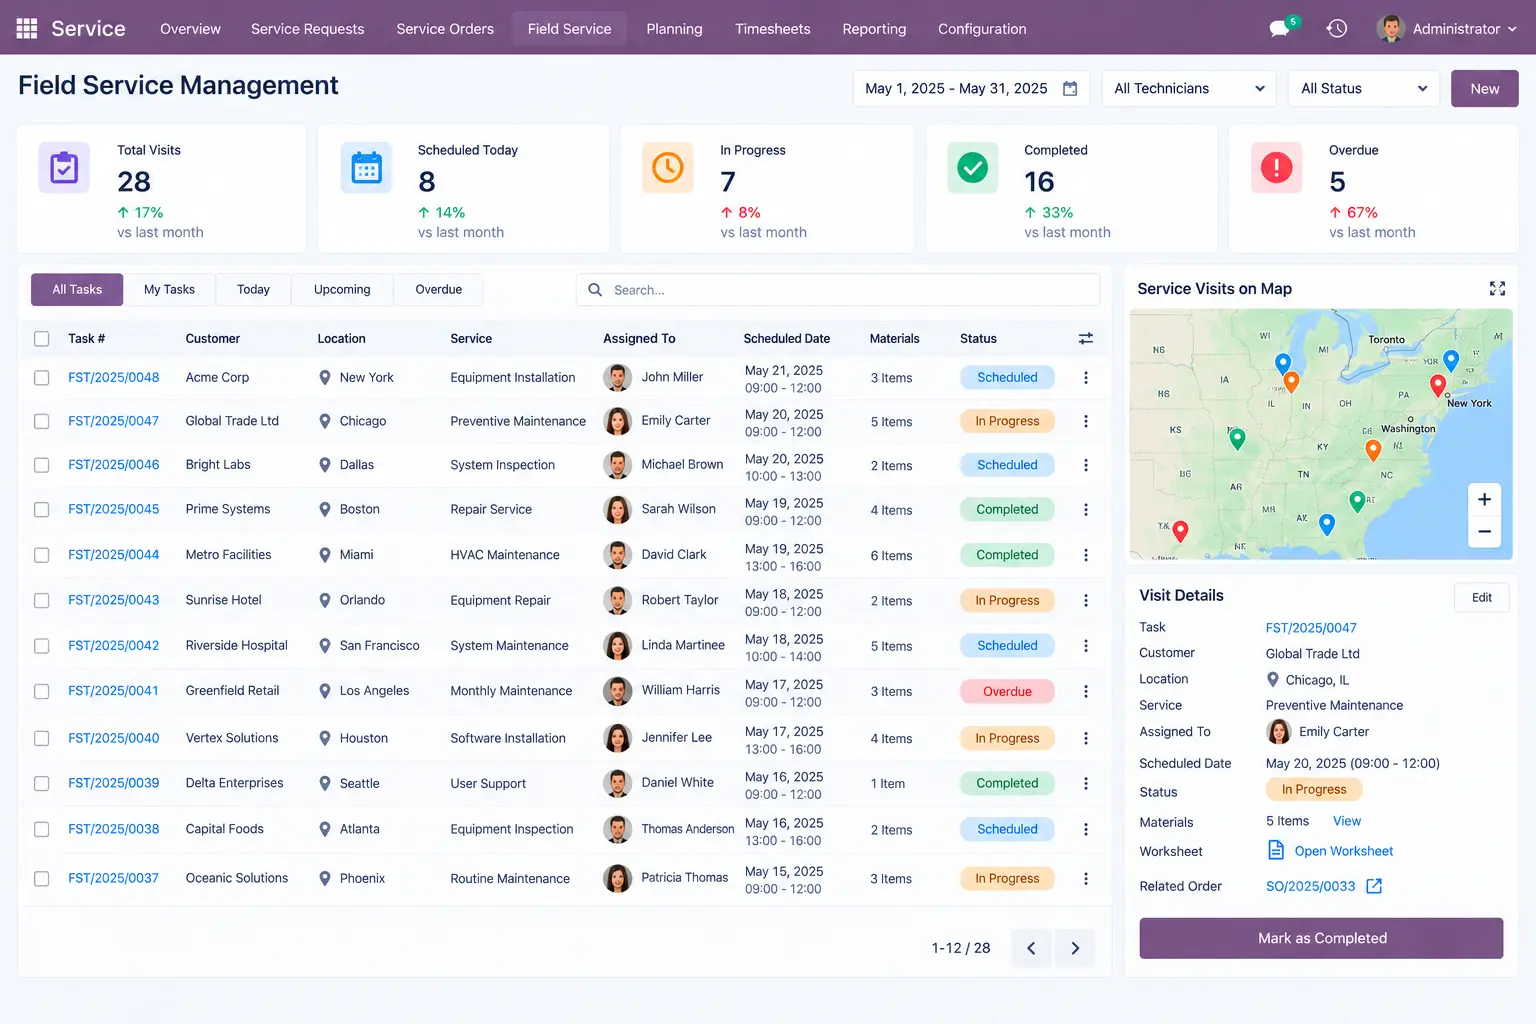Viewport: 1536px width, 1024px height.
Task: Open the All Technicians dropdown
Action: pos(1189,88)
